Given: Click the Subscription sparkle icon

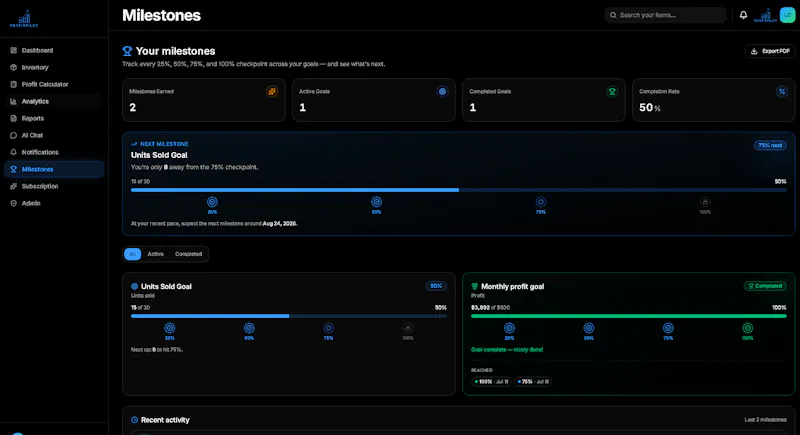Looking at the screenshot, I should pyautogui.click(x=14, y=186).
